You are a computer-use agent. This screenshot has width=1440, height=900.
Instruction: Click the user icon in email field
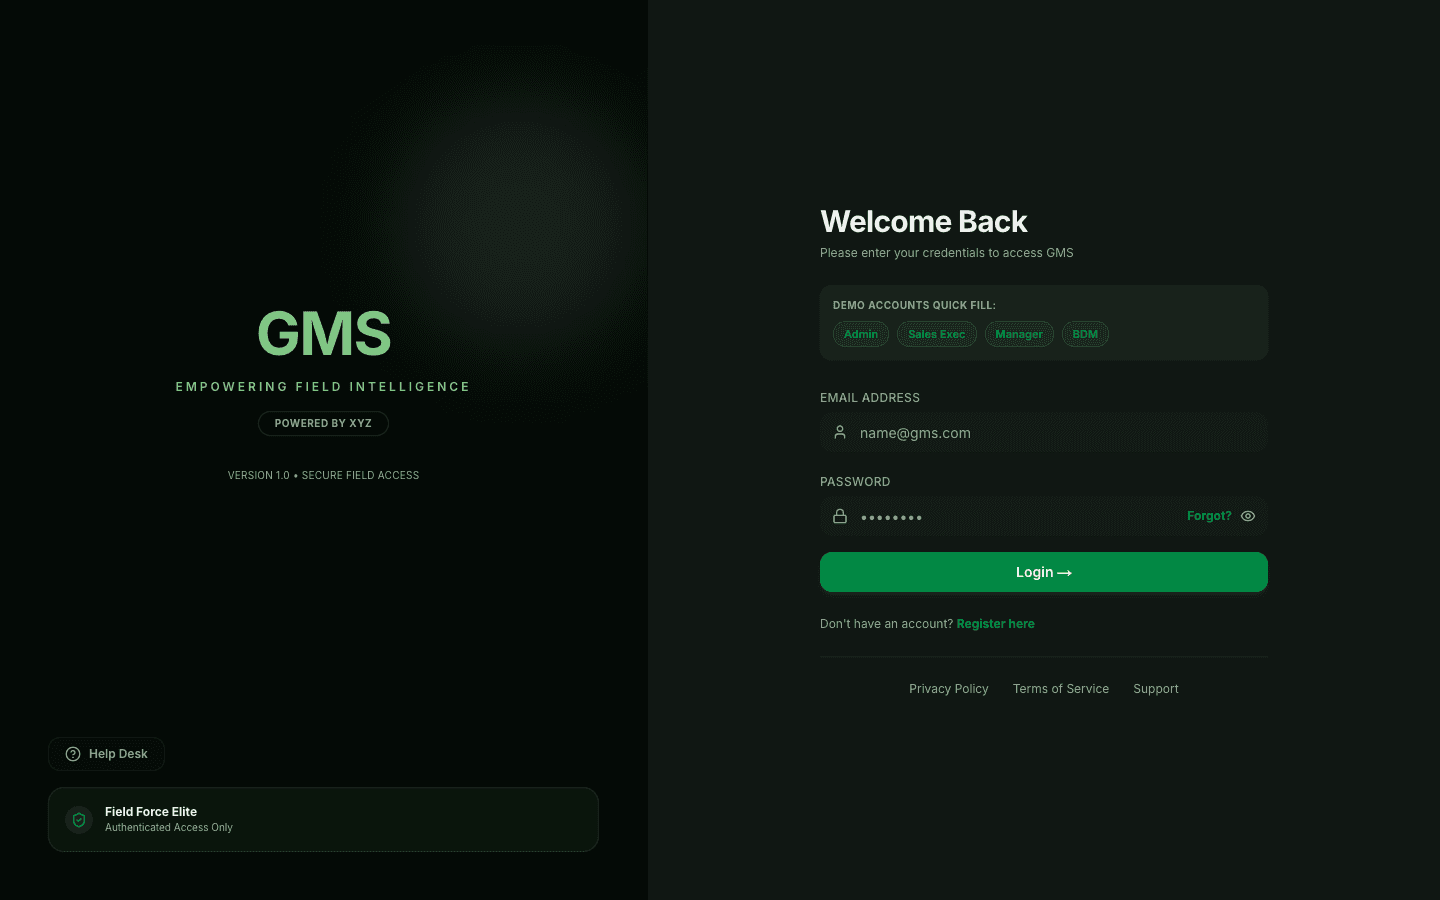click(840, 432)
